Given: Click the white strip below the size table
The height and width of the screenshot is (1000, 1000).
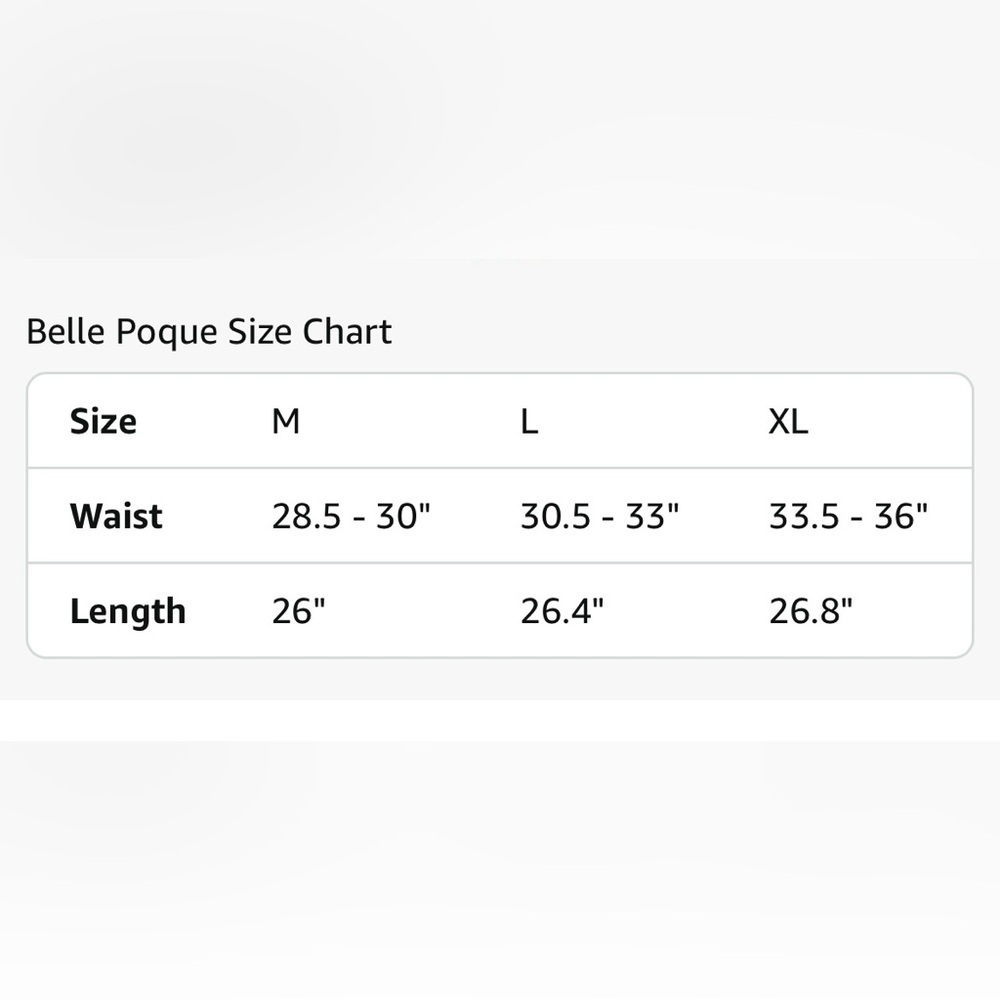Looking at the screenshot, I should click(500, 720).
